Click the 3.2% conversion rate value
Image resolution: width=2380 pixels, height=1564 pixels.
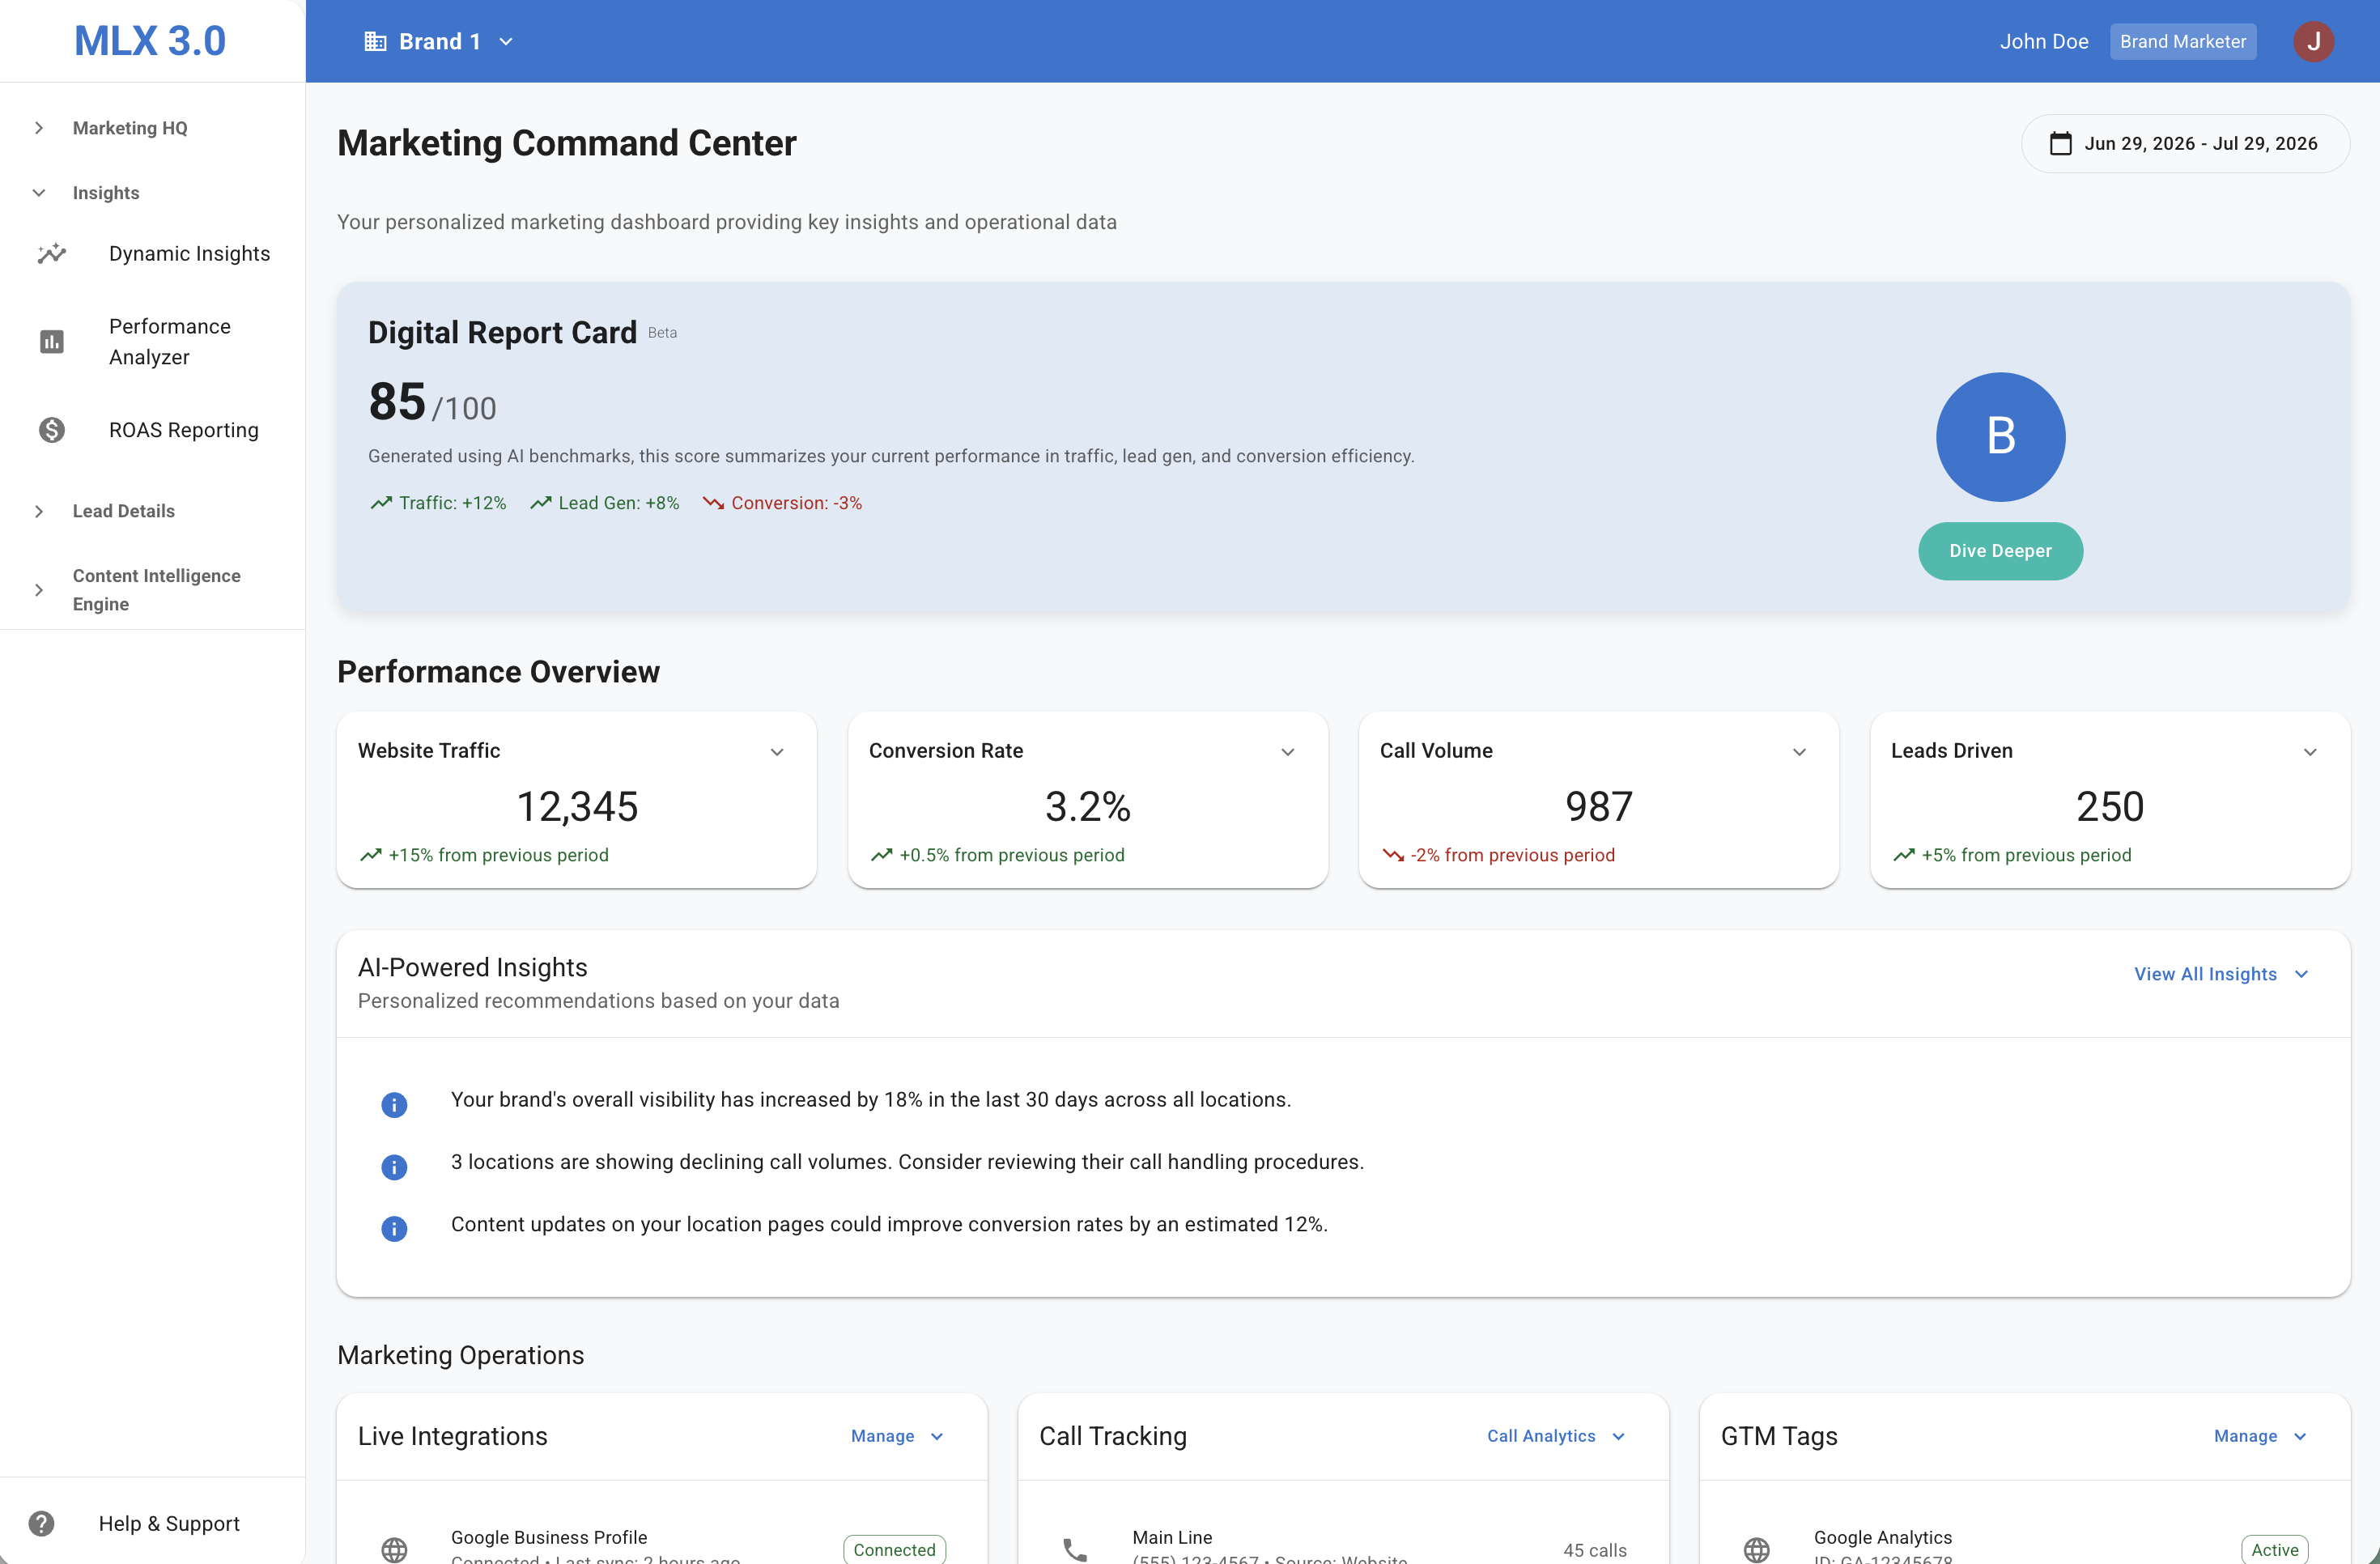[x=1087, y=806]
